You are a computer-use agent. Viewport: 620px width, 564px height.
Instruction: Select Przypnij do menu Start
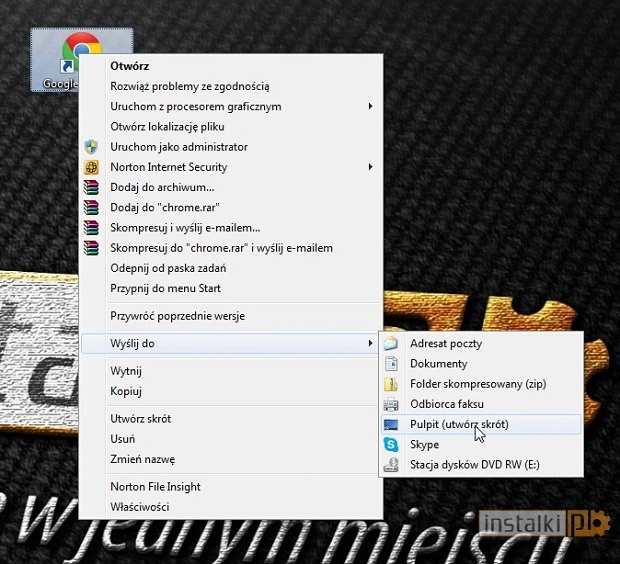pyautogui.click(x=165, y=288)
